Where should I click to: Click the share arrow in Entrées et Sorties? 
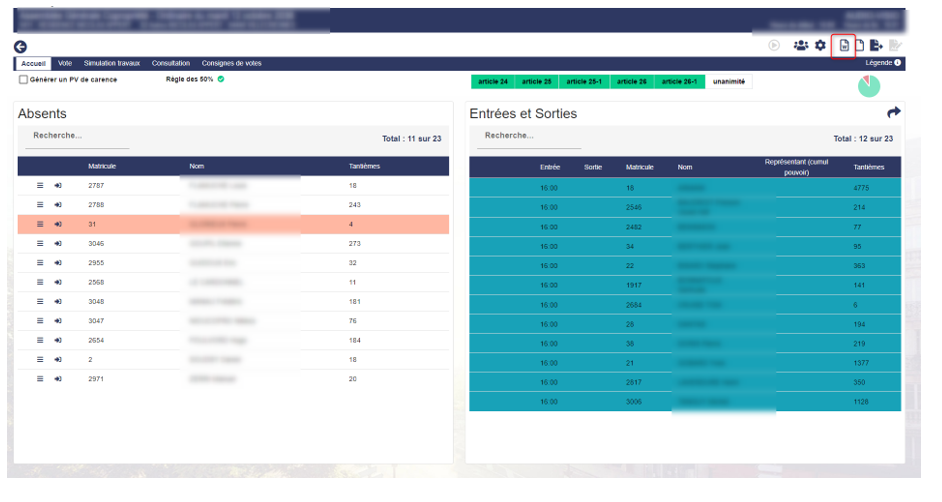tap(894, 112)
